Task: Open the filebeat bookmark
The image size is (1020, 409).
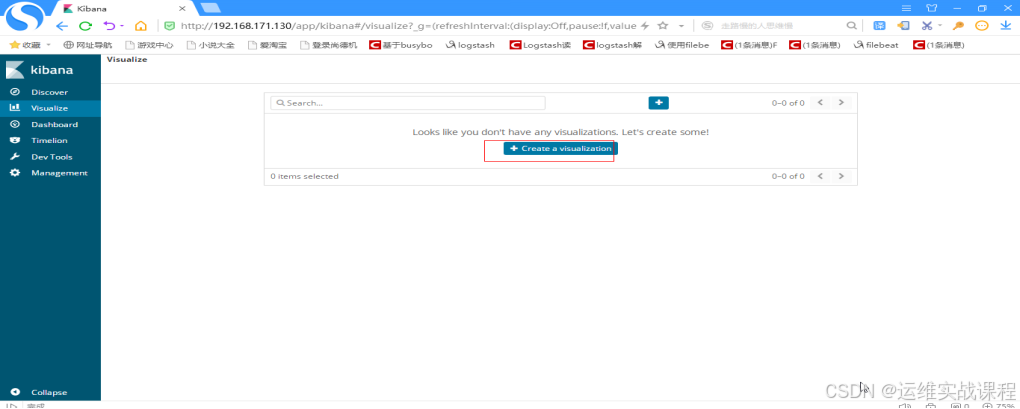Action: [x=876, y=45]
